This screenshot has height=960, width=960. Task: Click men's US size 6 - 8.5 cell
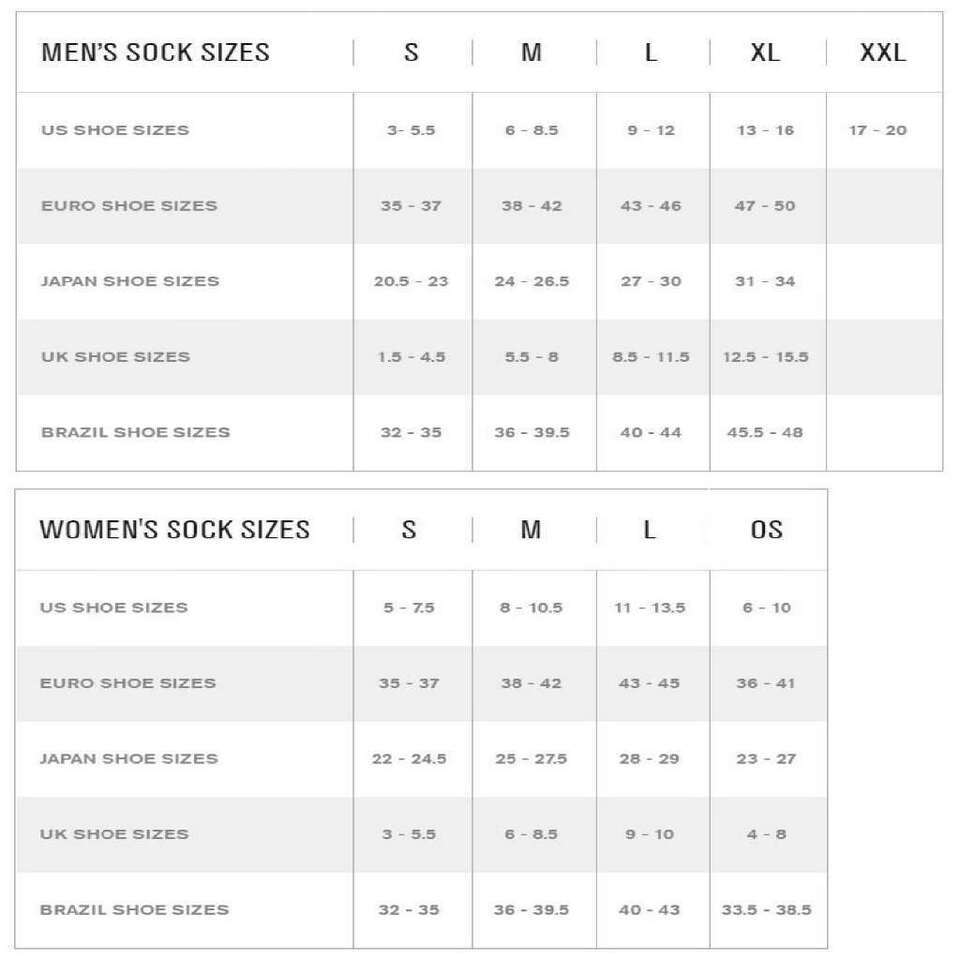coord(531,130)
